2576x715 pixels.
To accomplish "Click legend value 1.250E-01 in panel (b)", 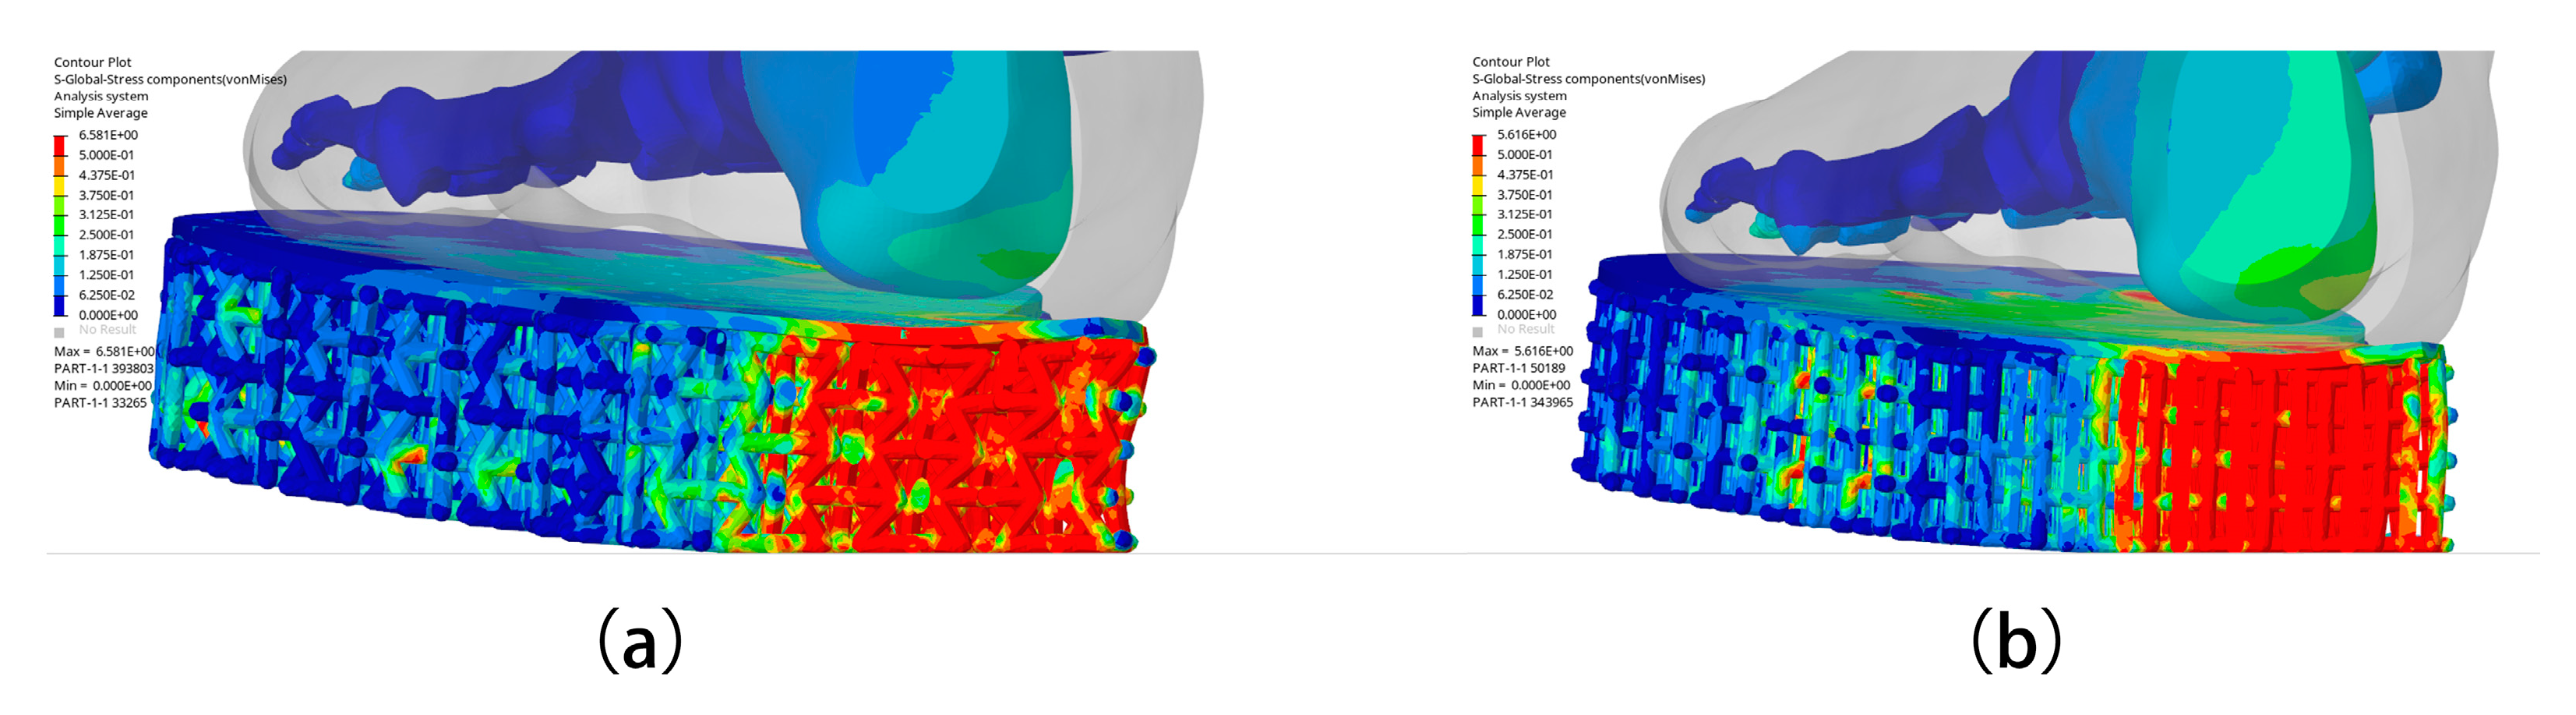I will tap(1524, 274).
